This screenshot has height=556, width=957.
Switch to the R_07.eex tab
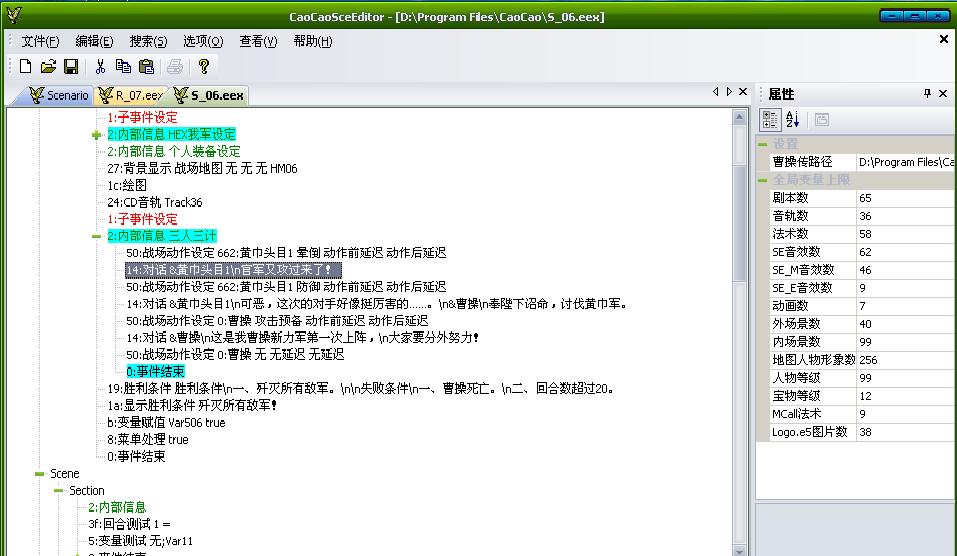(131, 95)
